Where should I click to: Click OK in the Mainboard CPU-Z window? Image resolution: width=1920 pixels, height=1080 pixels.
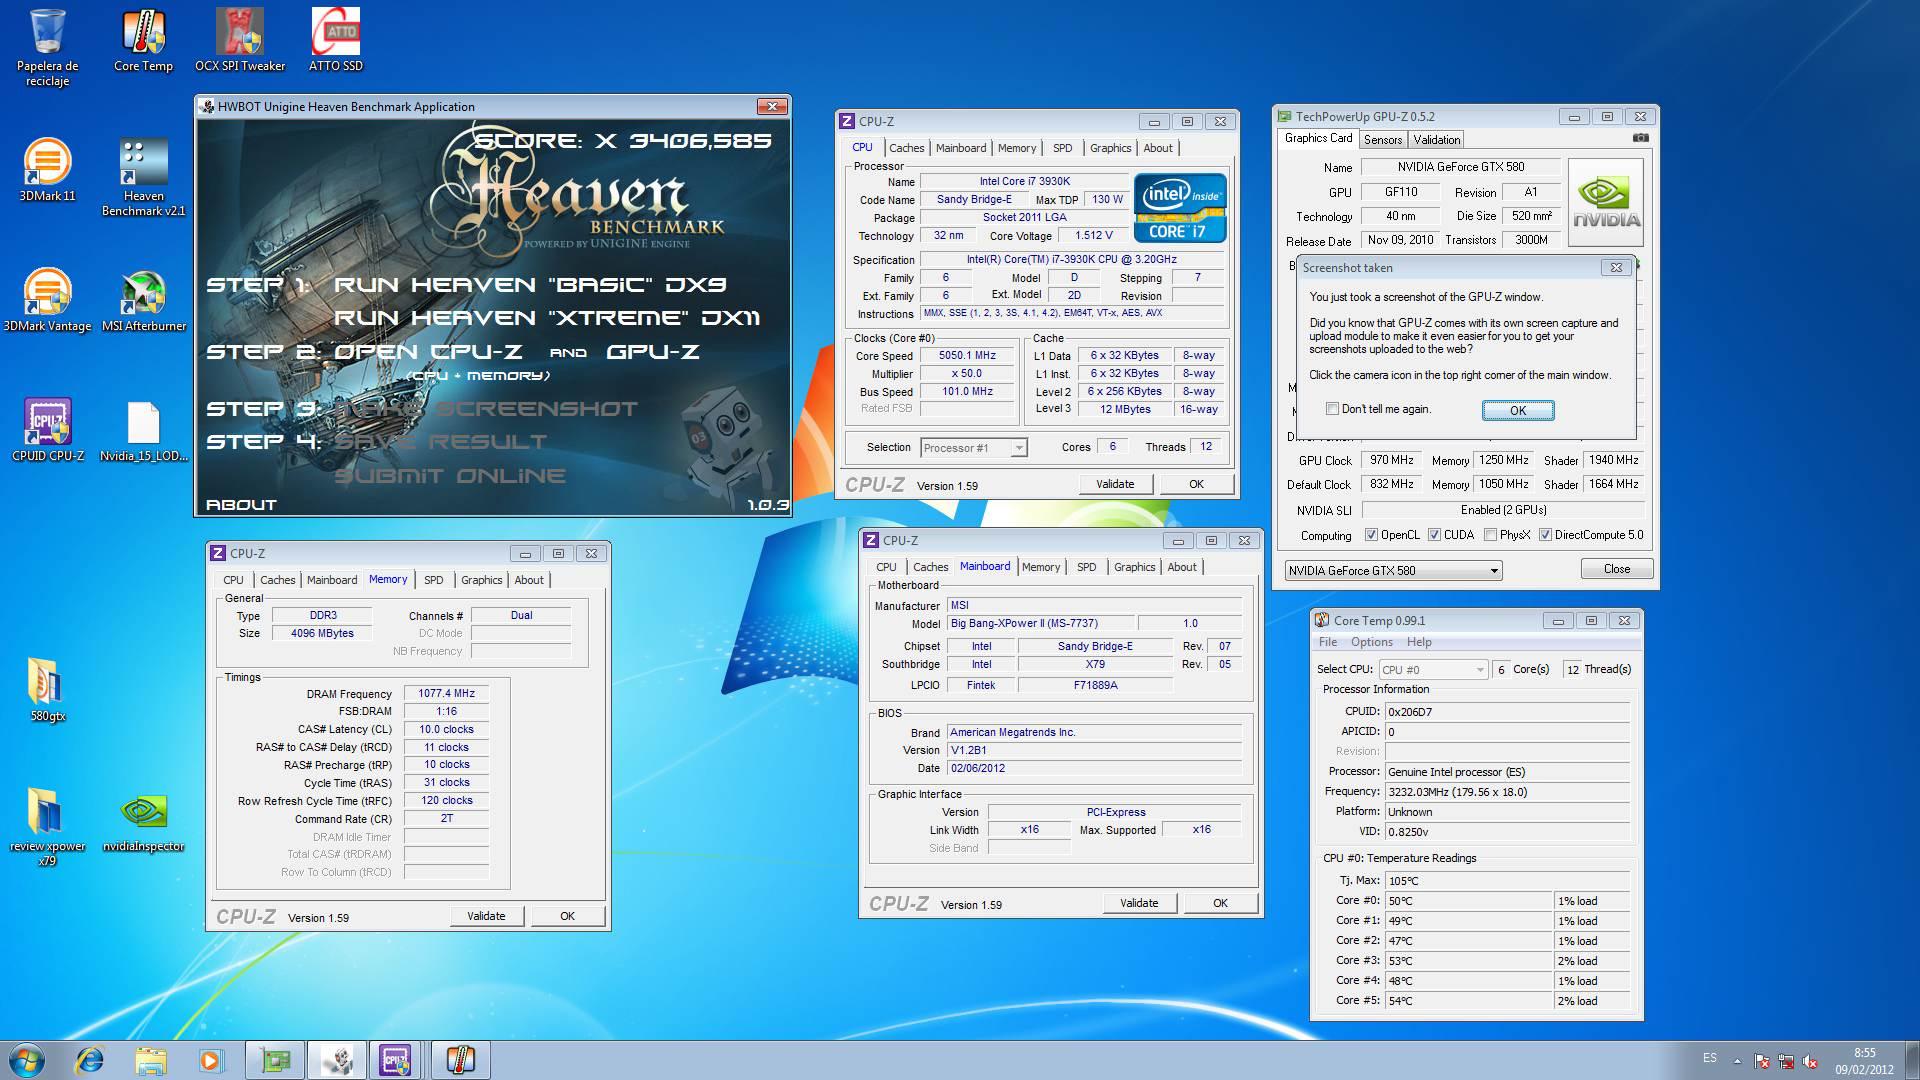[1220, 903]
